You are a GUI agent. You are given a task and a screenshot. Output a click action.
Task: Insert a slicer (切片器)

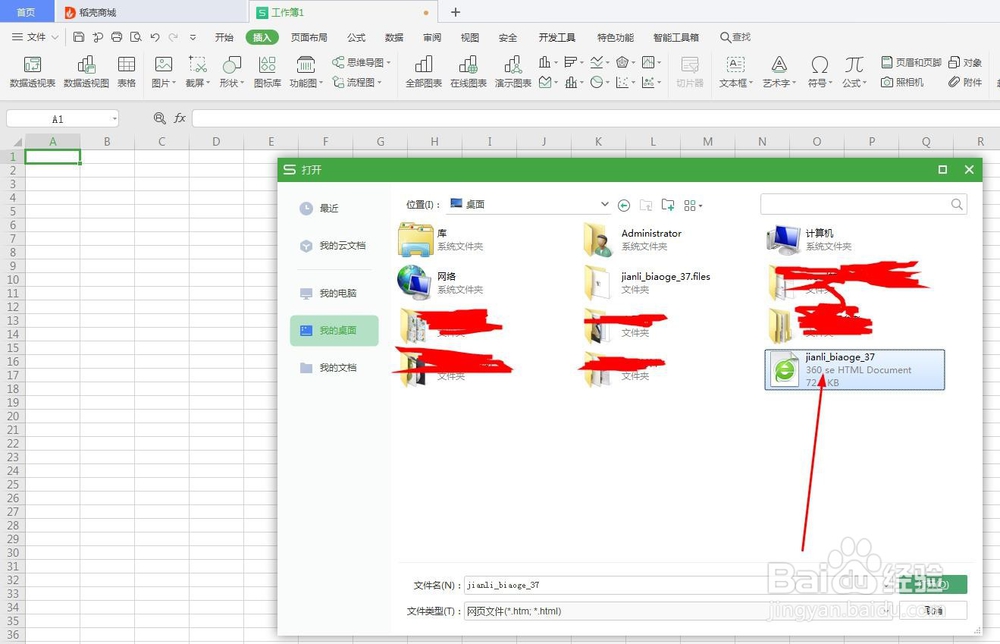(x=689, y=70)
